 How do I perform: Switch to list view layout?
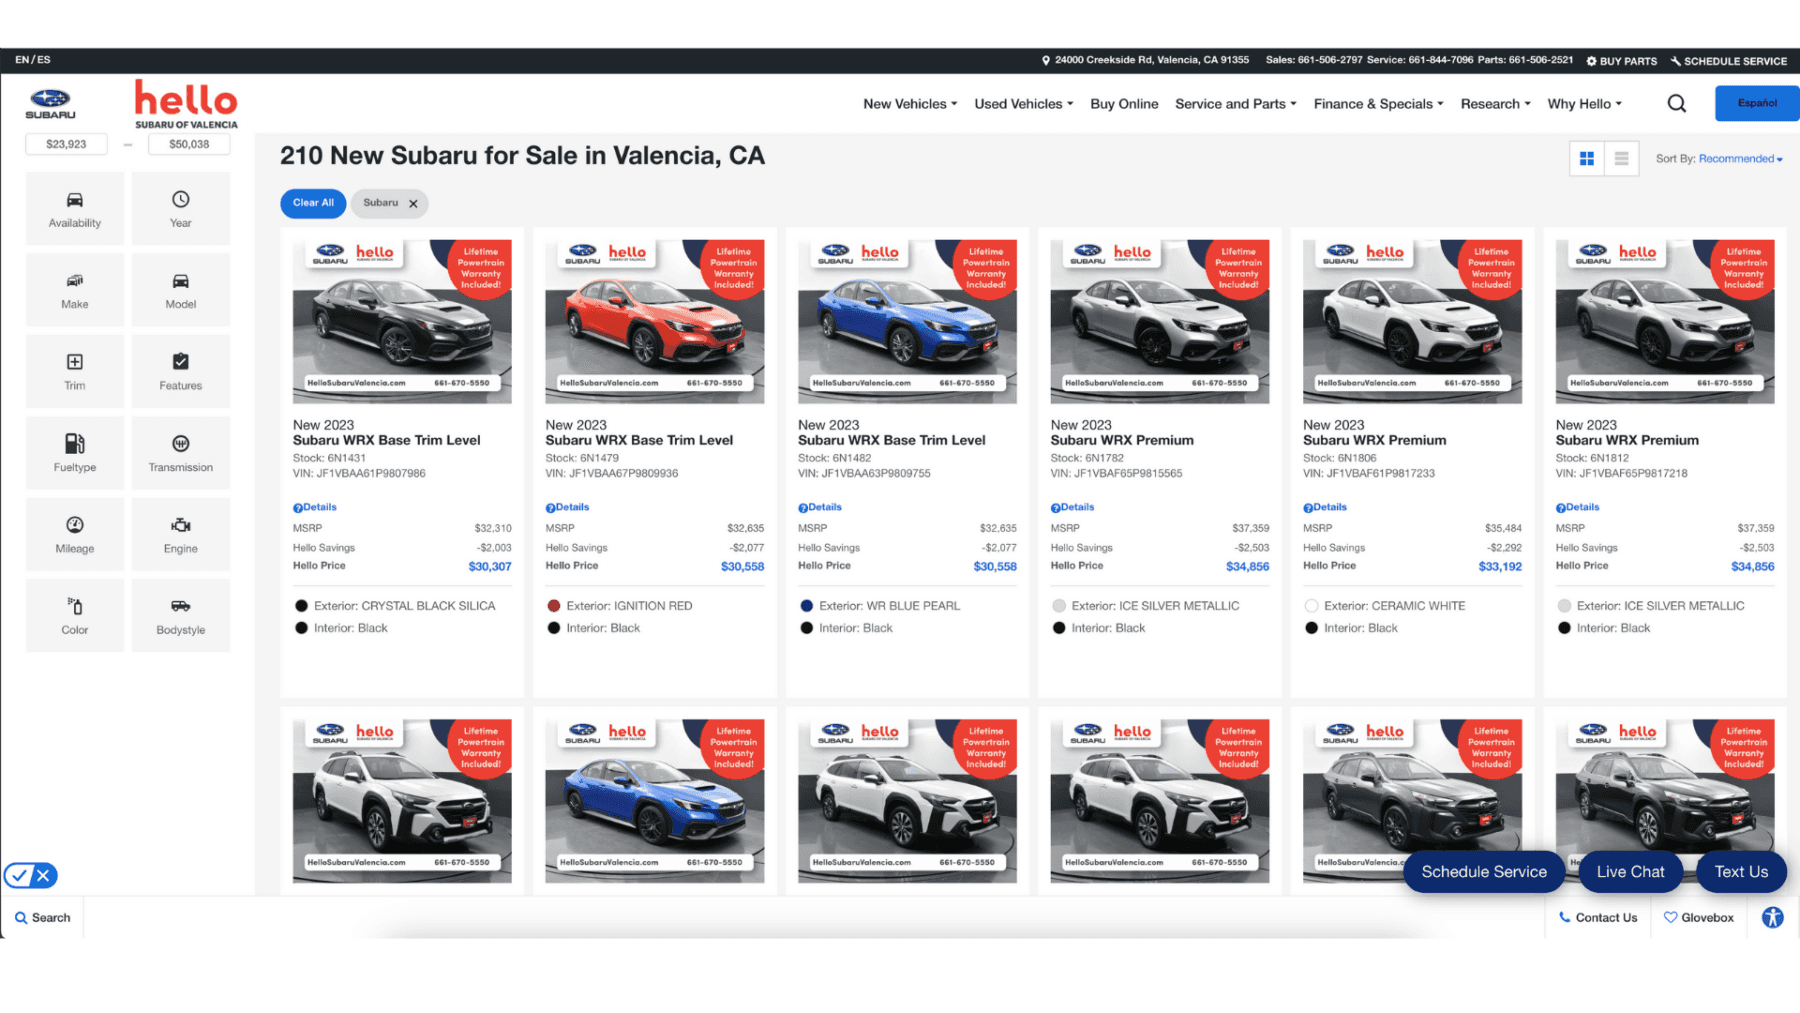pos(1621,158)
